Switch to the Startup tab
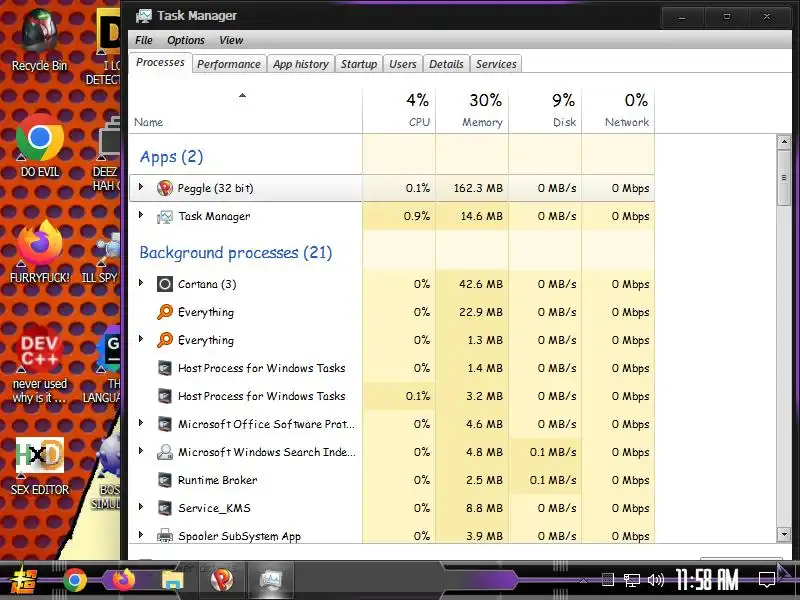Screen dimensions: 800x600 tap(359, 64)
